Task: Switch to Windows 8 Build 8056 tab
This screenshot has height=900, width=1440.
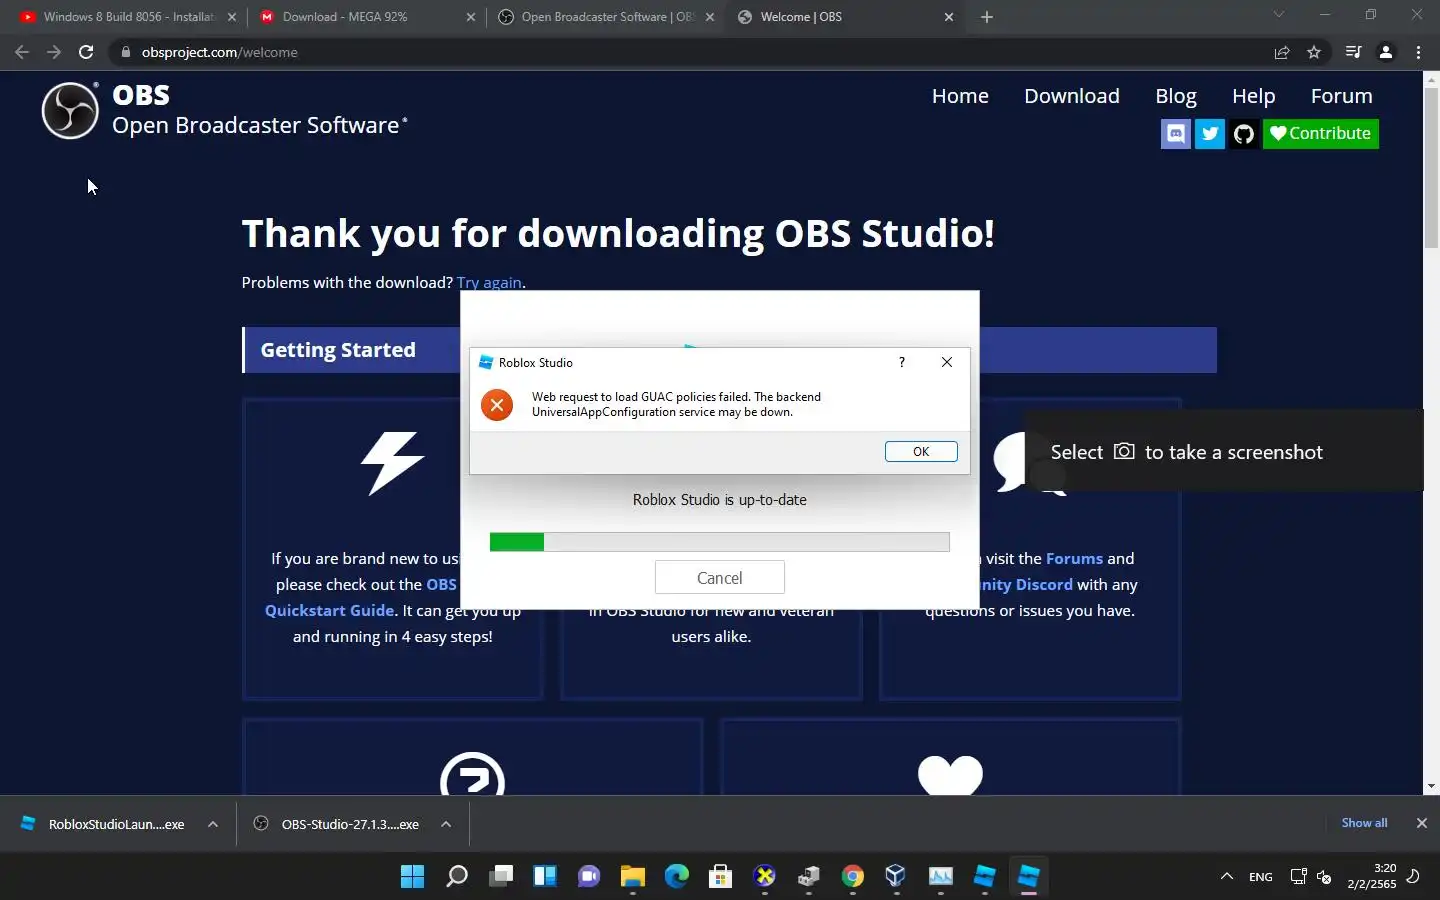Action: 128,17
